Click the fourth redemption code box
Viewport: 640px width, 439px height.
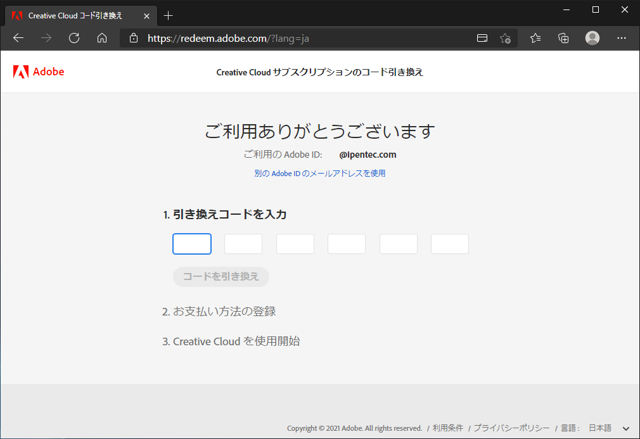(347, 244)
